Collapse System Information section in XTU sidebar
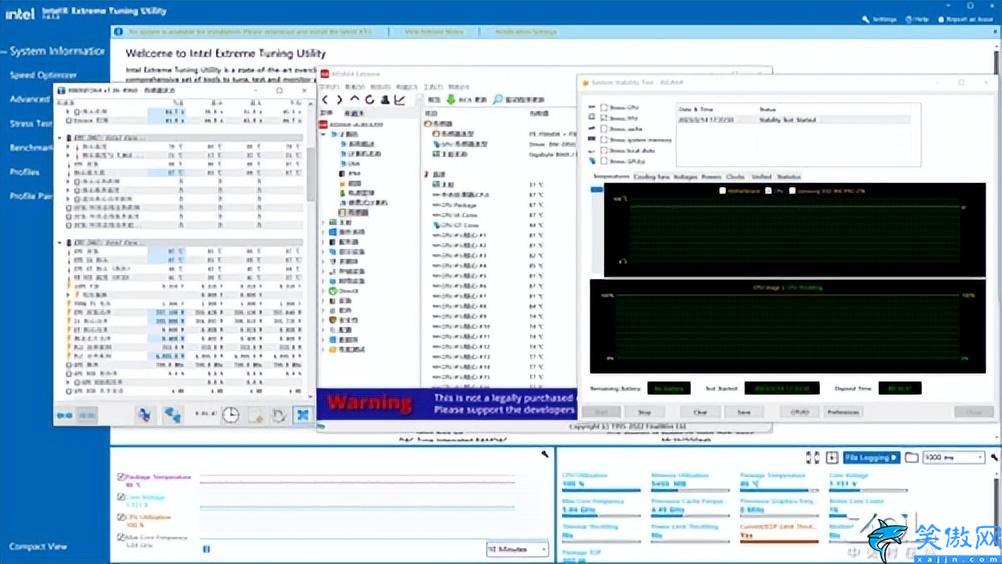Screen dimensions: 1002x564 pos(4,51)
